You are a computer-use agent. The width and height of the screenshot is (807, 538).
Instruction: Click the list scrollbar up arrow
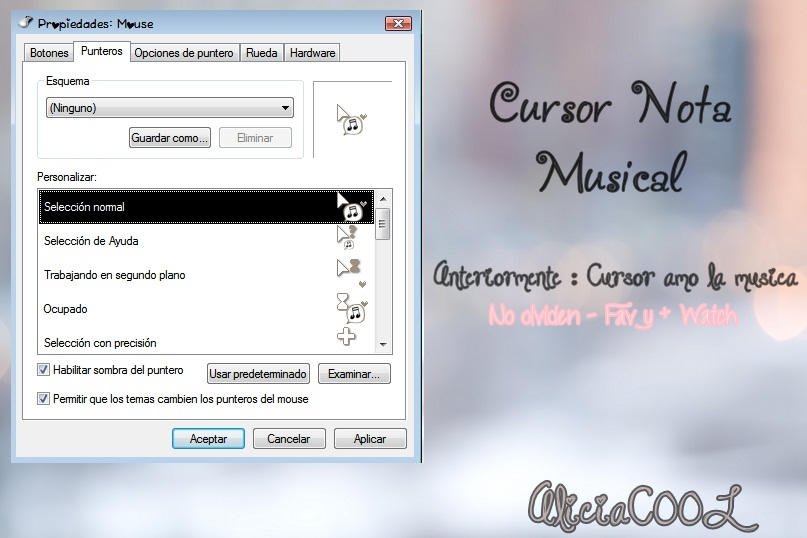[383, 198]
